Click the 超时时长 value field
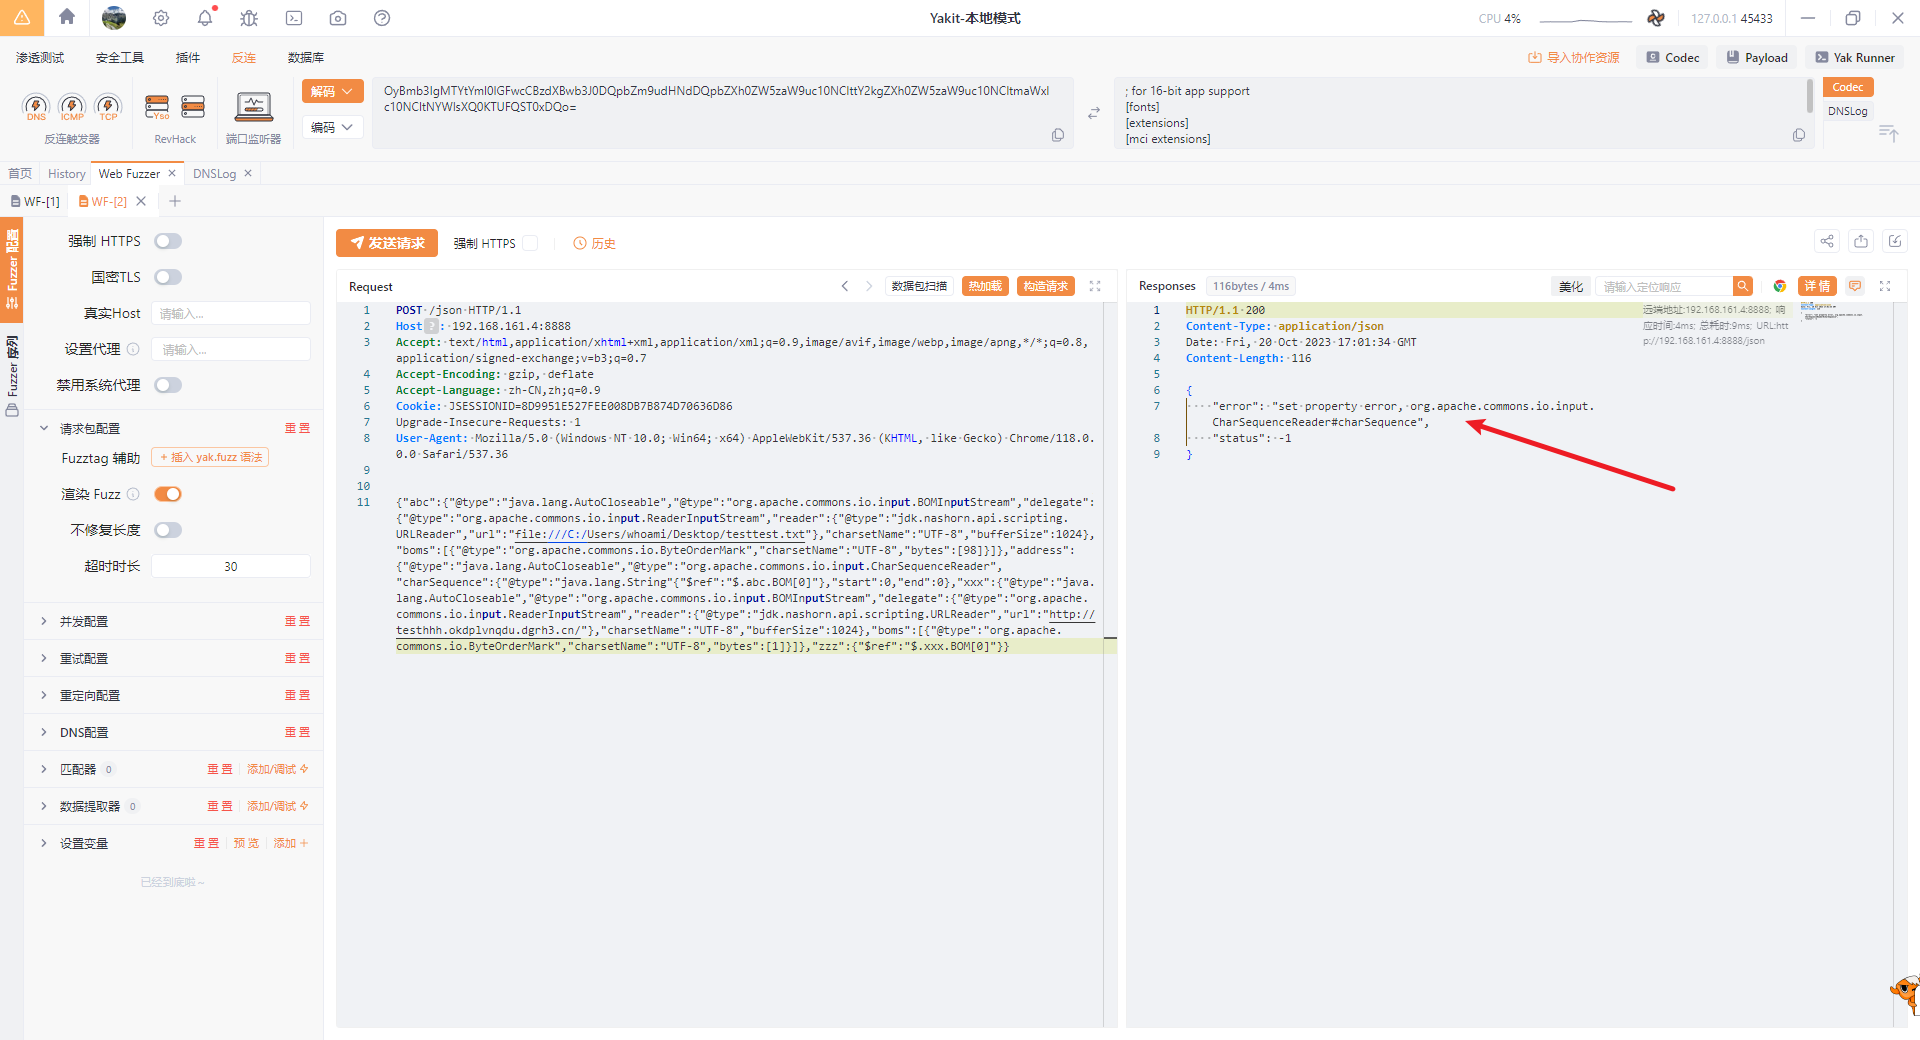The image size is (1920, 1040). pyautogui.click(x=231, y=566)
